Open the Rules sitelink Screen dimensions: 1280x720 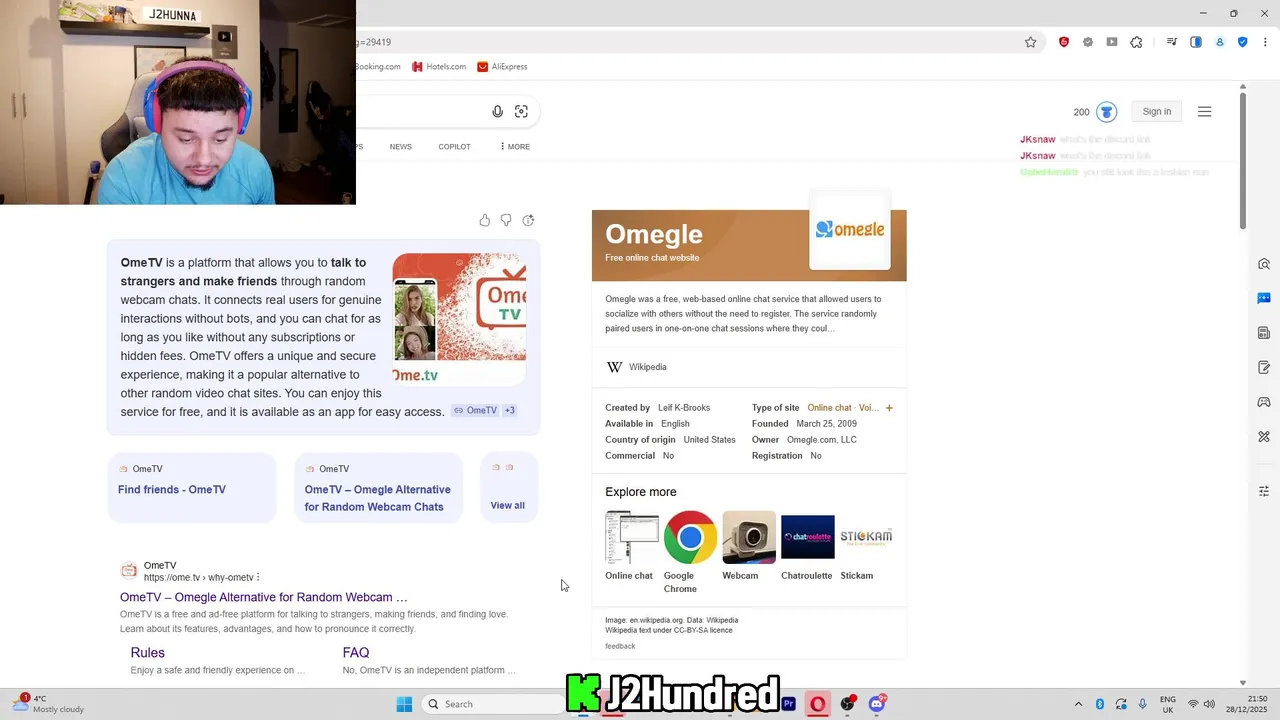pyautogui.click(x=147, y=653)
